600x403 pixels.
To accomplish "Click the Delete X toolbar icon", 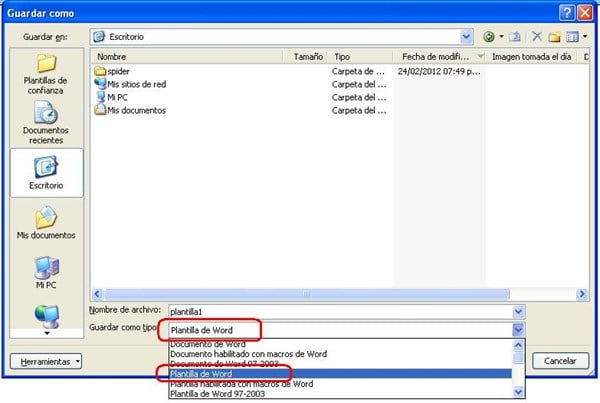I will (x=537, y=36).
